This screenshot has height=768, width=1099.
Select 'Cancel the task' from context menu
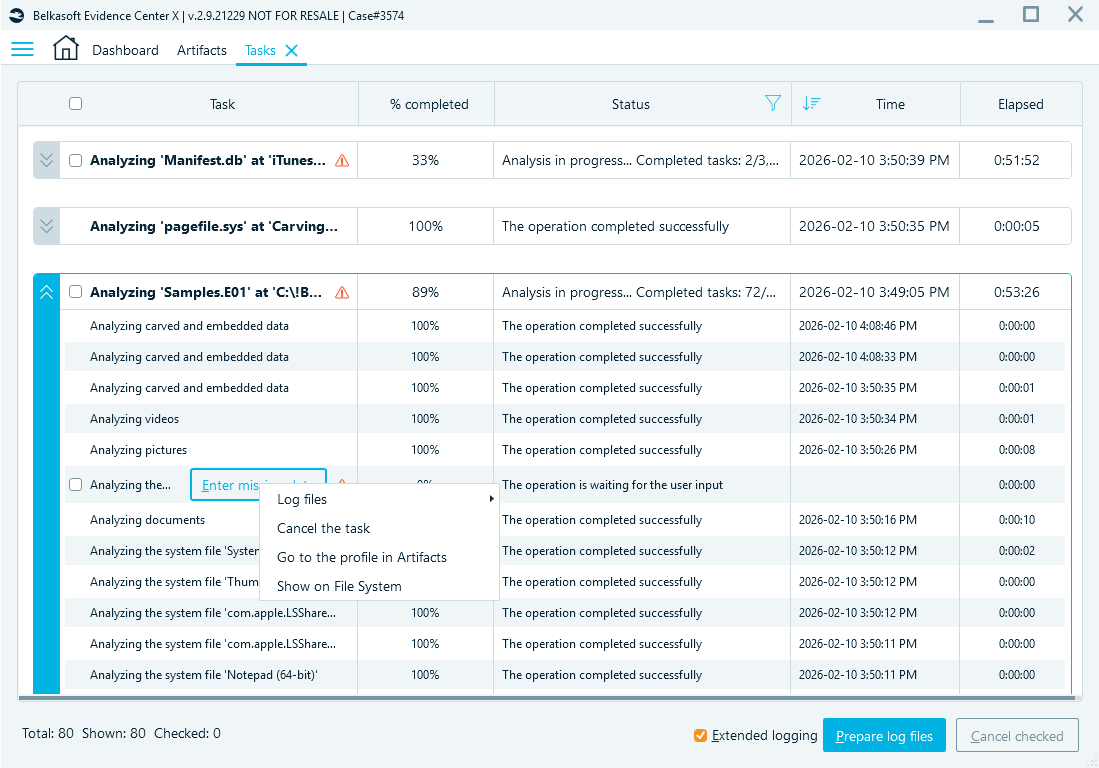(322, 528)
